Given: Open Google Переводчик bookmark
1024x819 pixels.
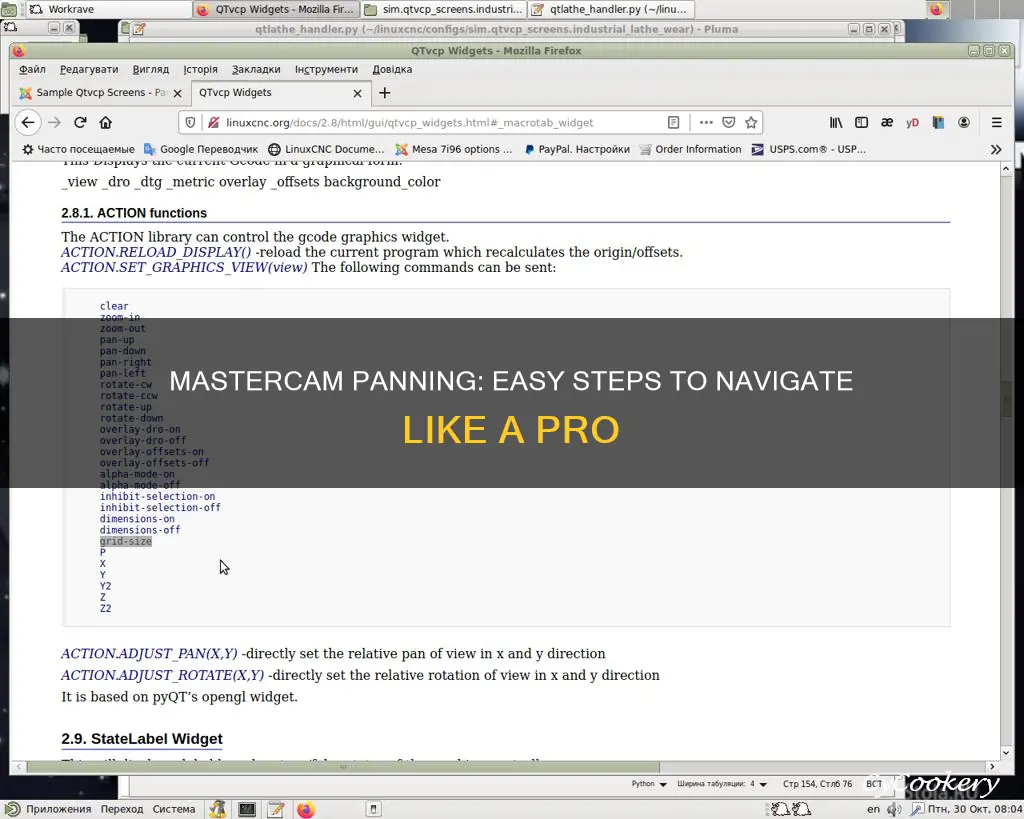Looking at the screenshot, I should 200,150.
